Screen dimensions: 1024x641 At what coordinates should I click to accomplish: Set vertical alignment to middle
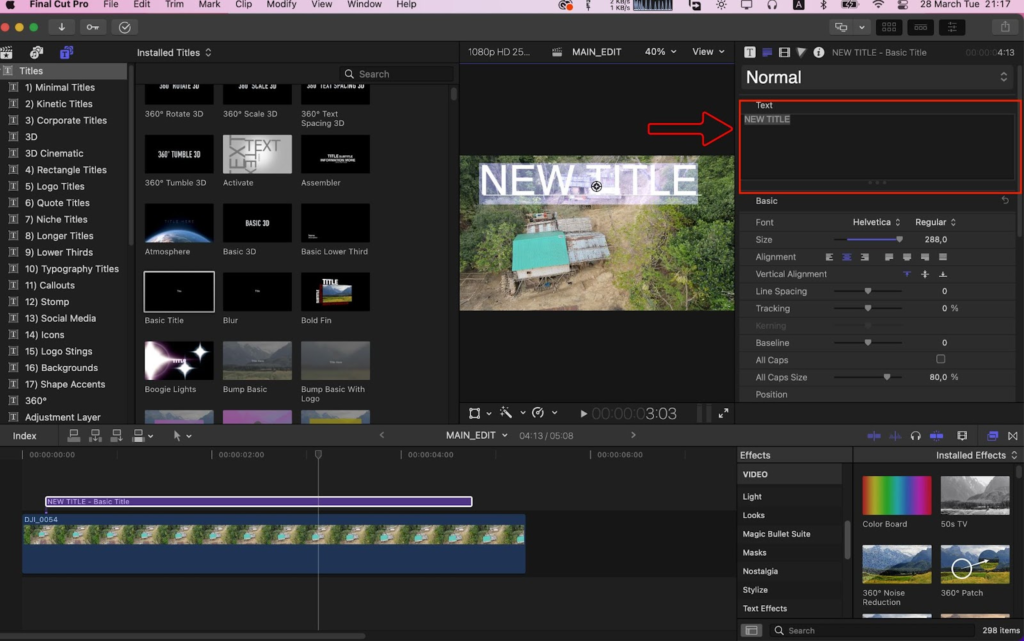[925, 274]
